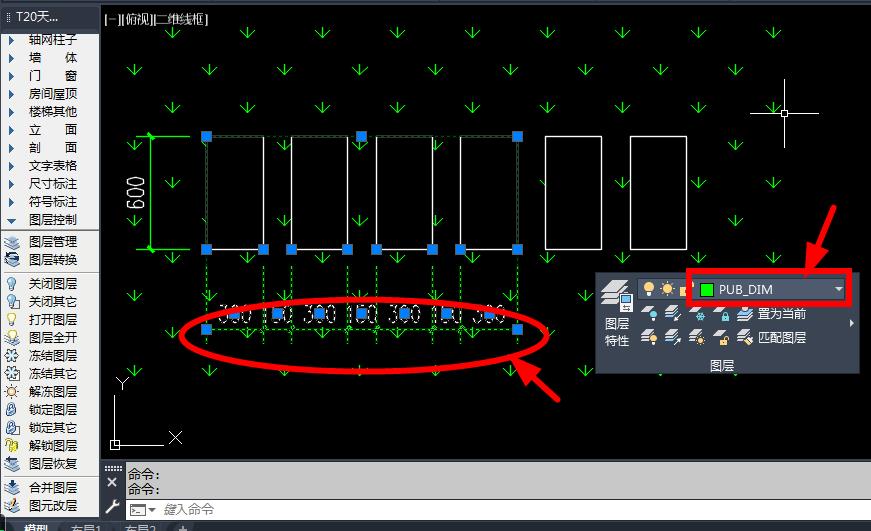
Task: Switch to the 布局1 layout tab
Action: [x=86, y=527]
